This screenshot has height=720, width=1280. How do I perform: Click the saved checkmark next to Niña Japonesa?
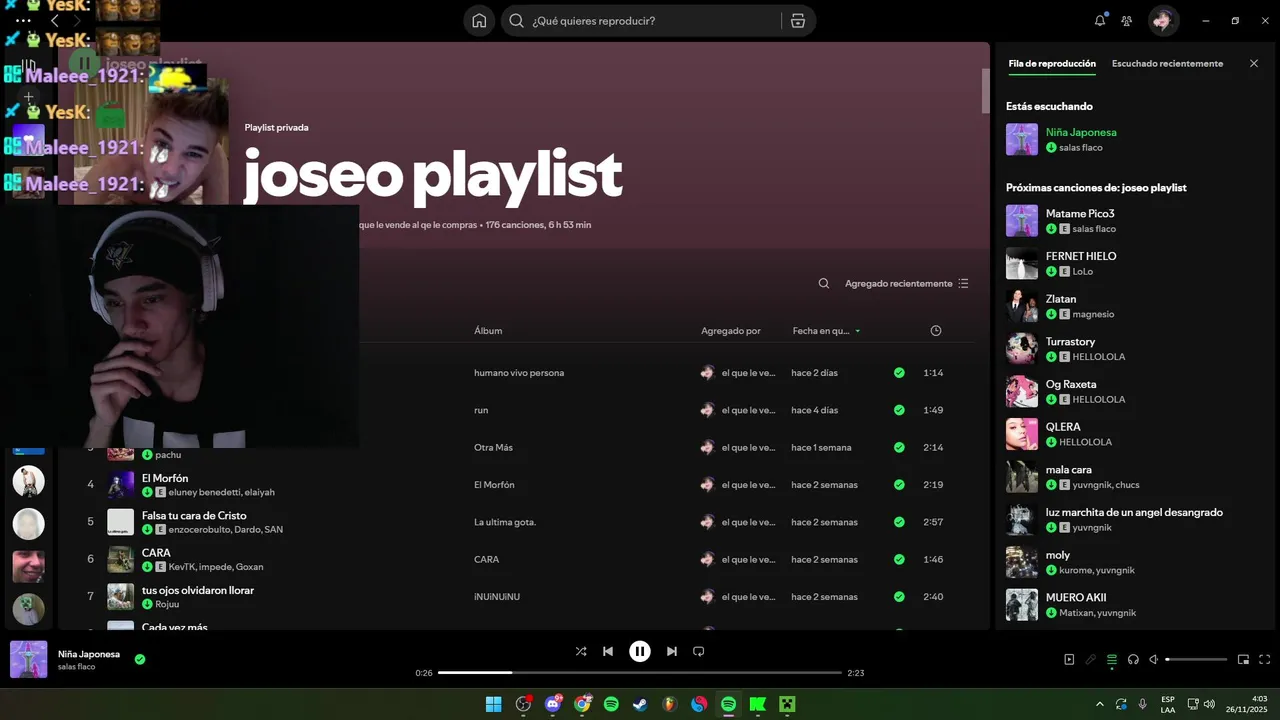(x=140, y=659)
